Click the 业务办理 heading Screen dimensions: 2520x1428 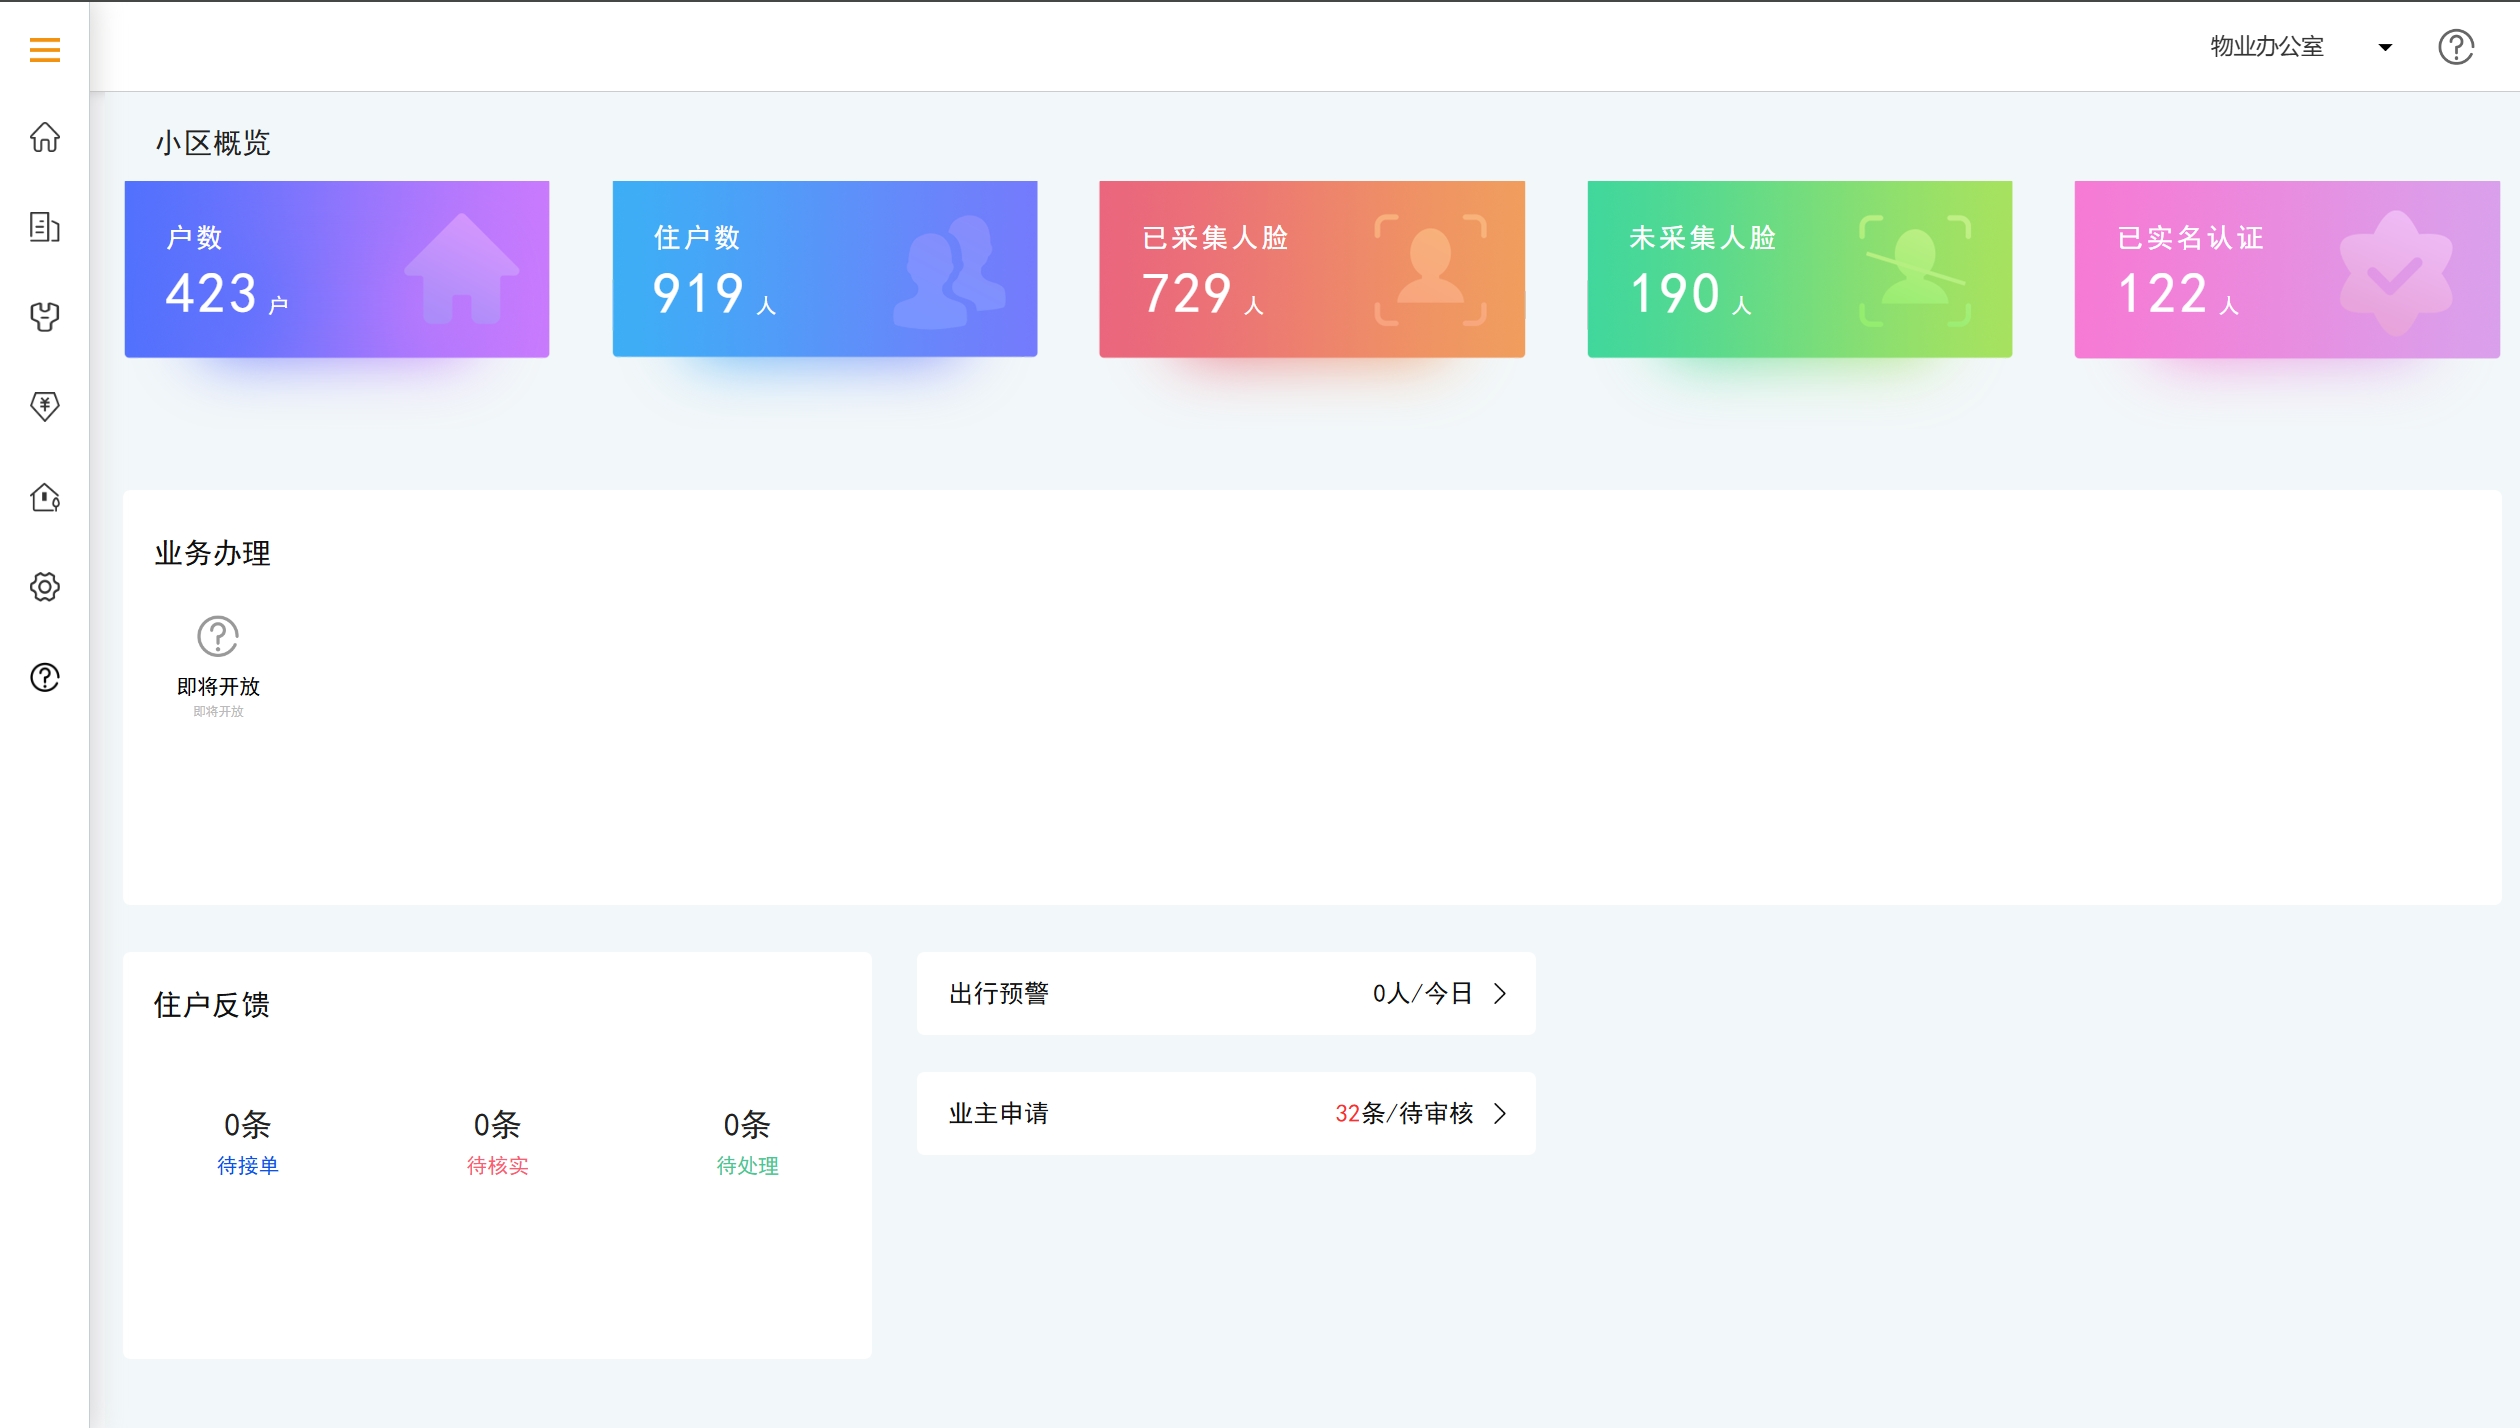[212, 553]
